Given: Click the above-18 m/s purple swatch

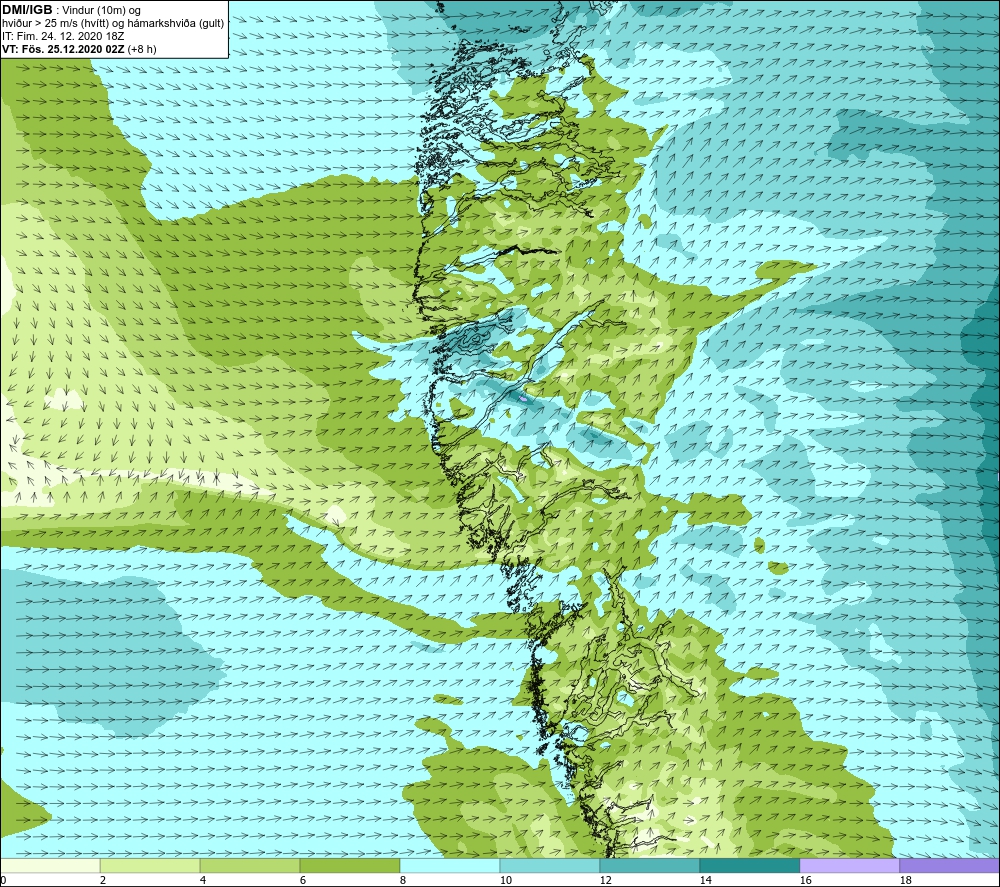Looking at the screenshot, I should tap(949, 865).
